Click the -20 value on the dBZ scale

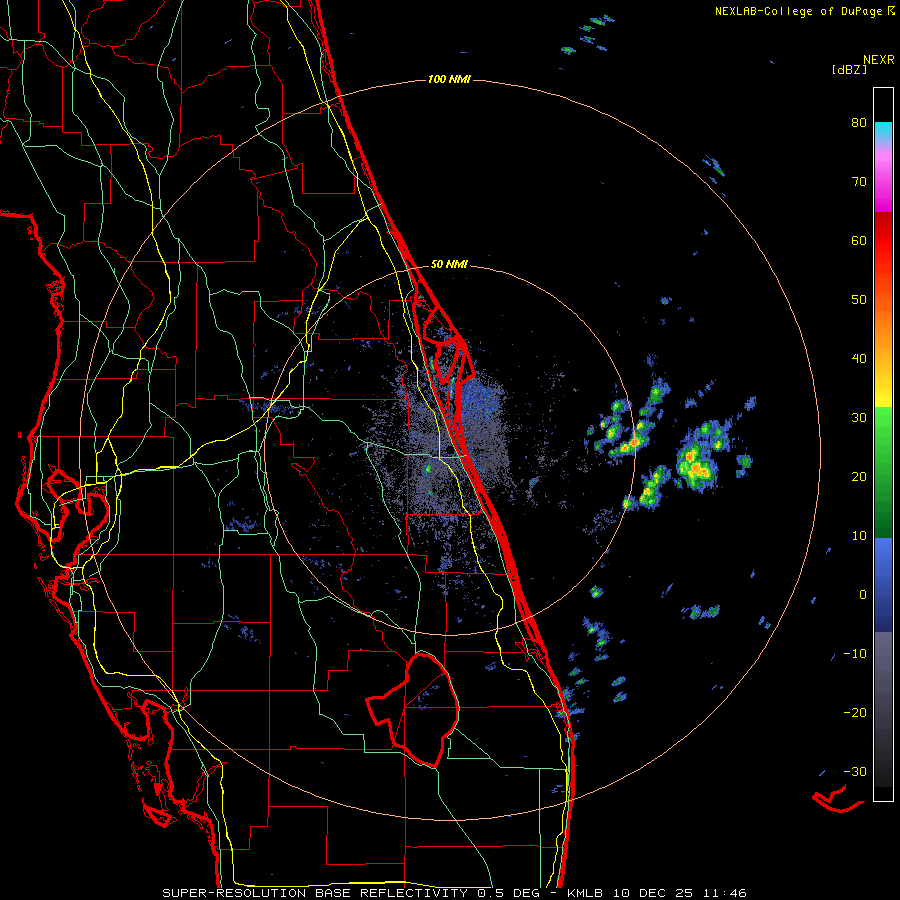click(855, 713)
